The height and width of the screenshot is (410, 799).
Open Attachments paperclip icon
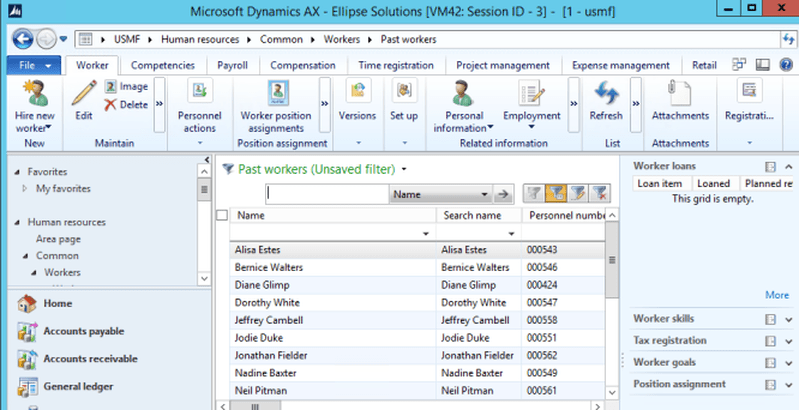(680, 94)
